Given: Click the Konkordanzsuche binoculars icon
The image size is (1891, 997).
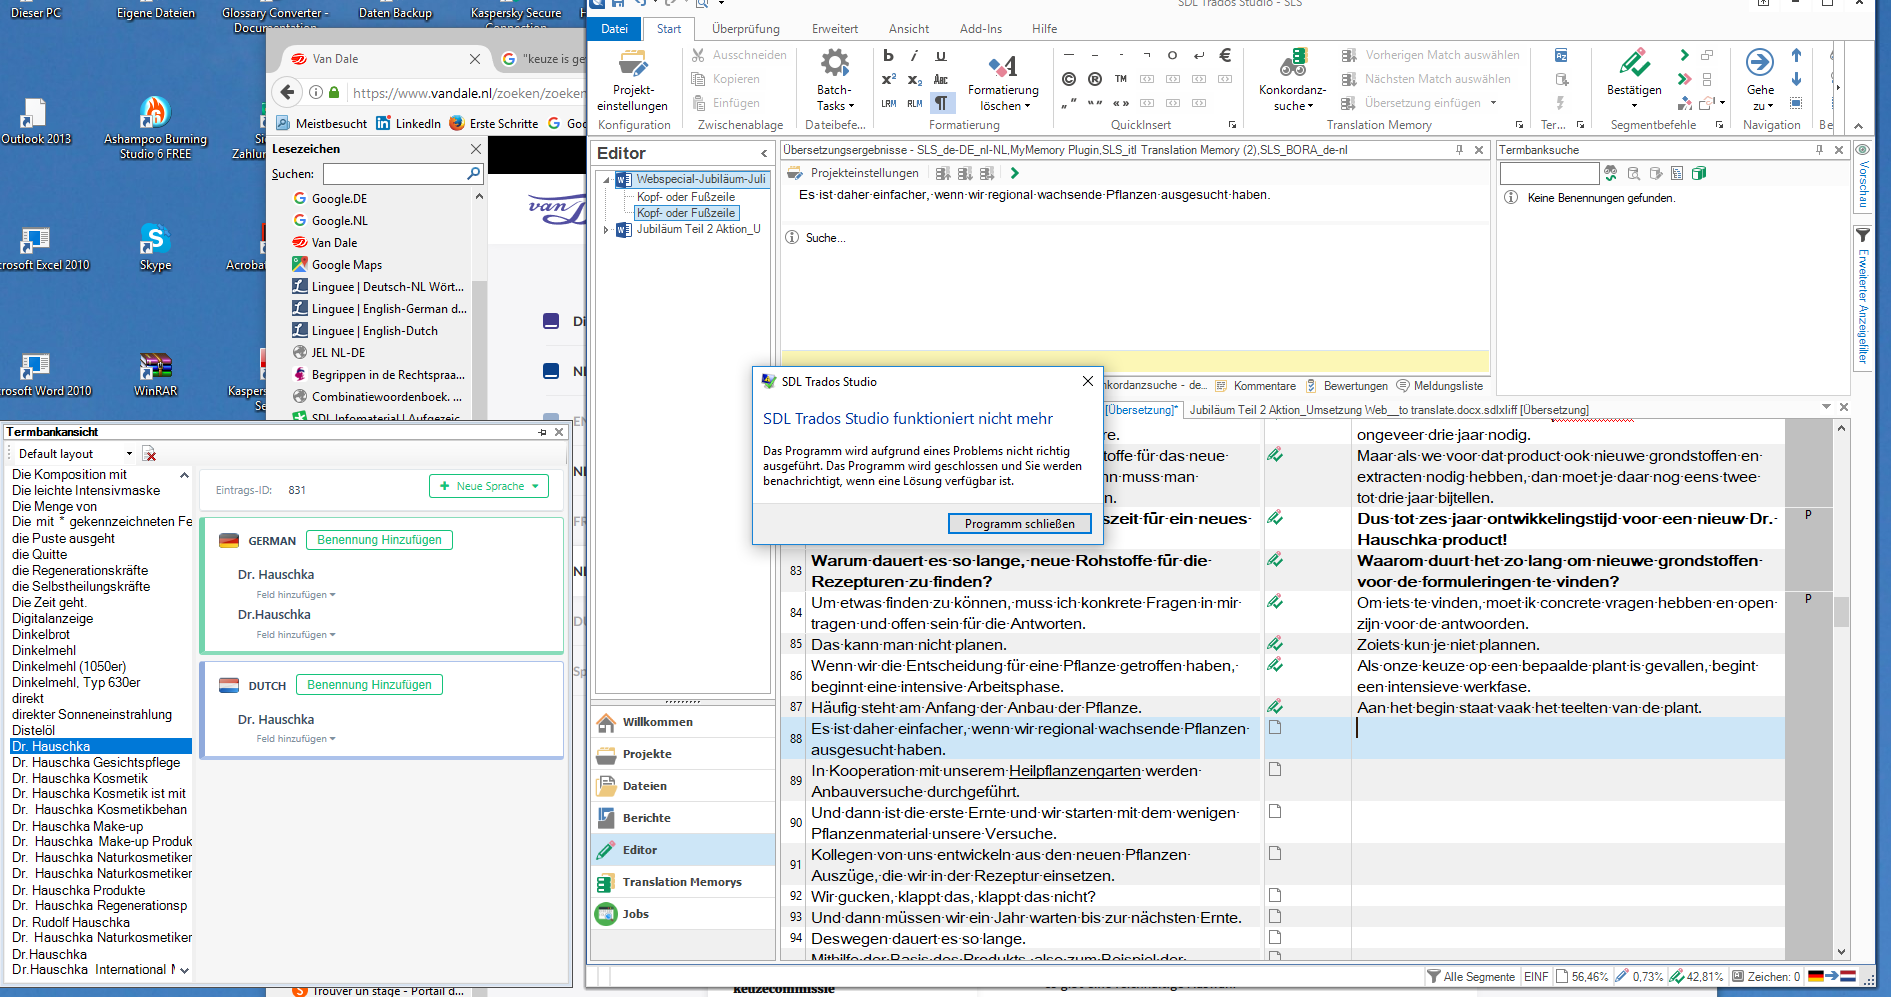Looking at the screenshot, I should 1293,62.
